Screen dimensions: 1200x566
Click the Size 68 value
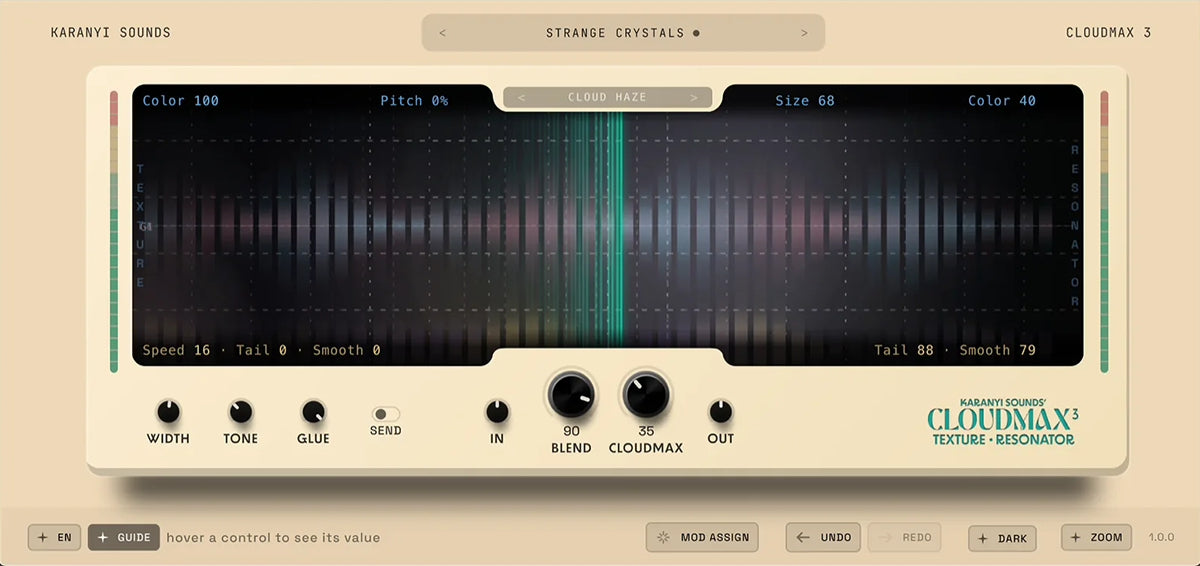click(805, 101)
